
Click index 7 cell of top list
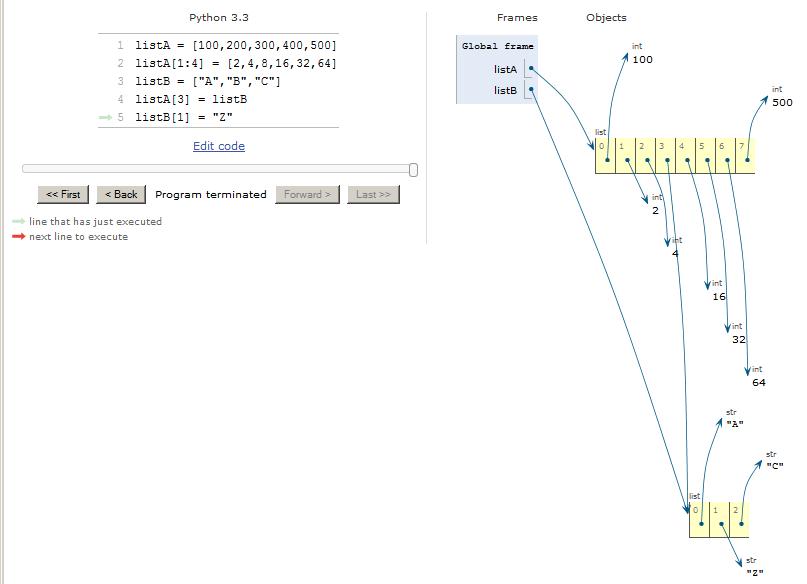click(745, 155)
